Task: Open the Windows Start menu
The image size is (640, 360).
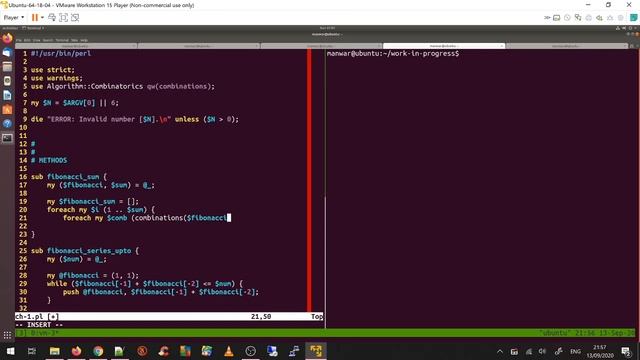Action: click(x=10, y=351)
